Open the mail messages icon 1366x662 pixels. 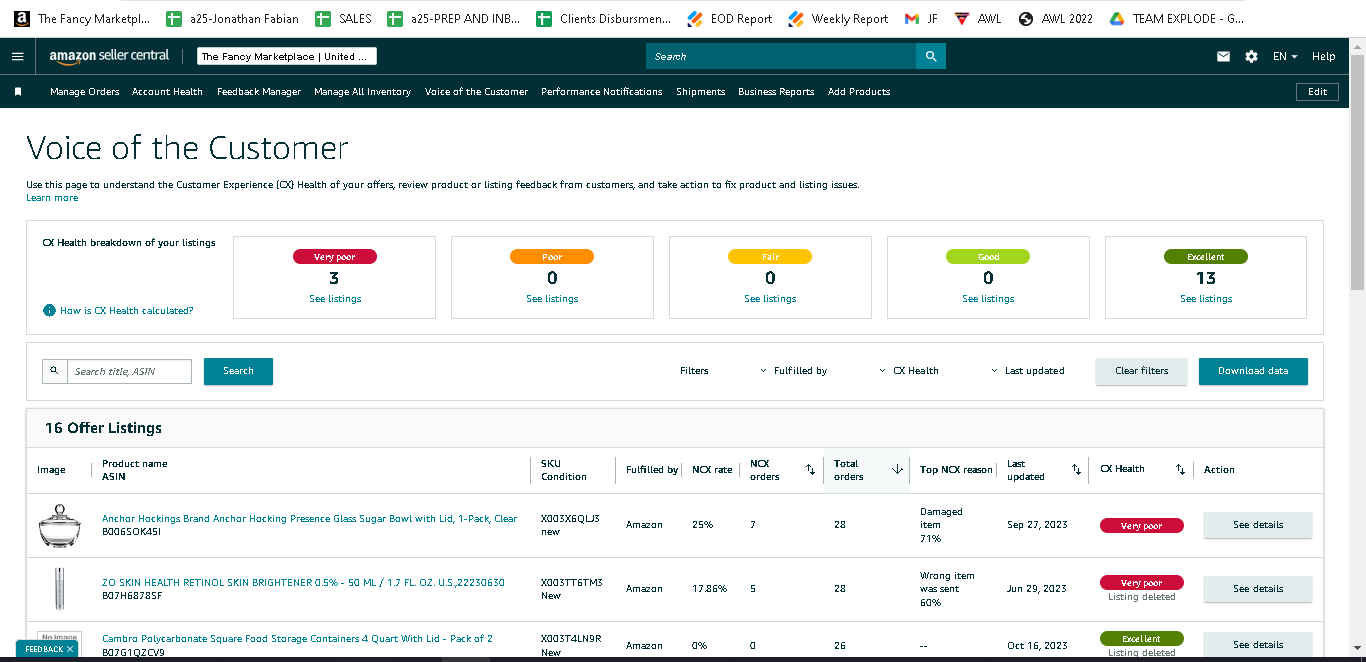1223,57
